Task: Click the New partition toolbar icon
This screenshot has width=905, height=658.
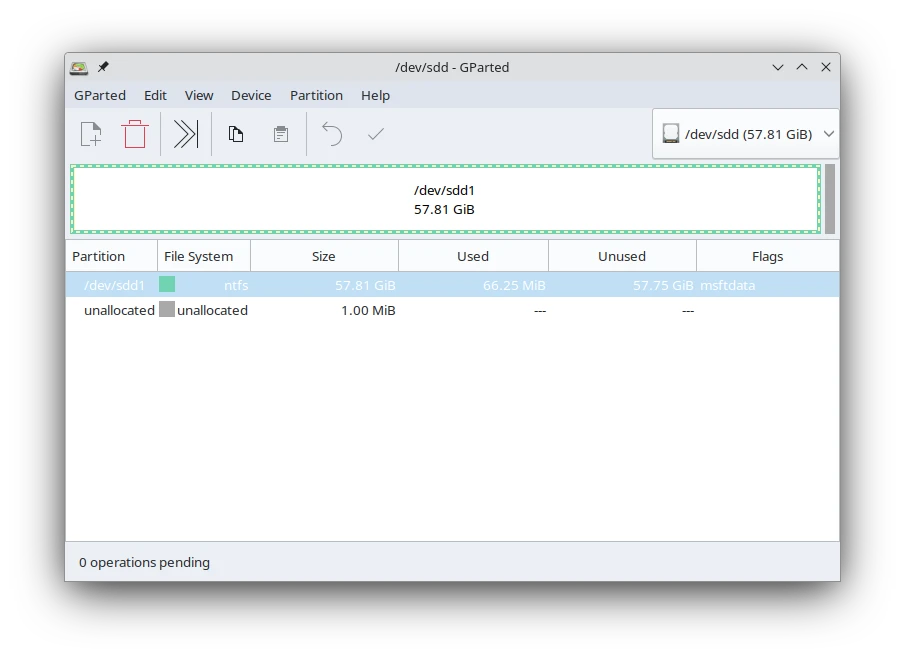Action: point(91,134)
